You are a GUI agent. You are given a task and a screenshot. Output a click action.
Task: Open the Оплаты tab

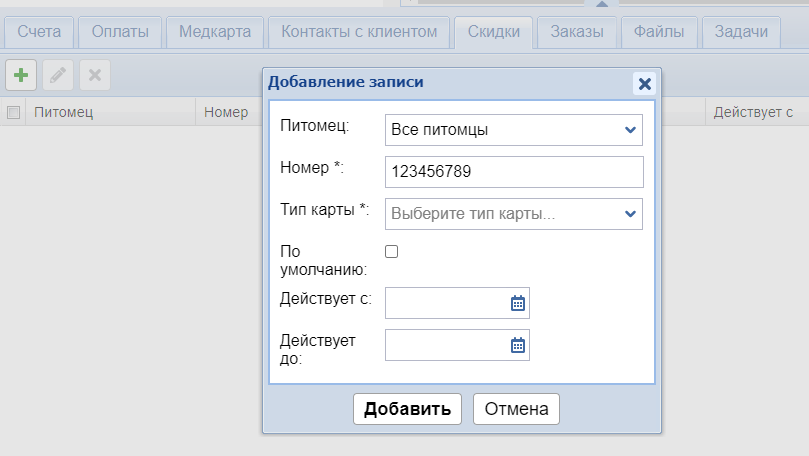click(120, 32)
